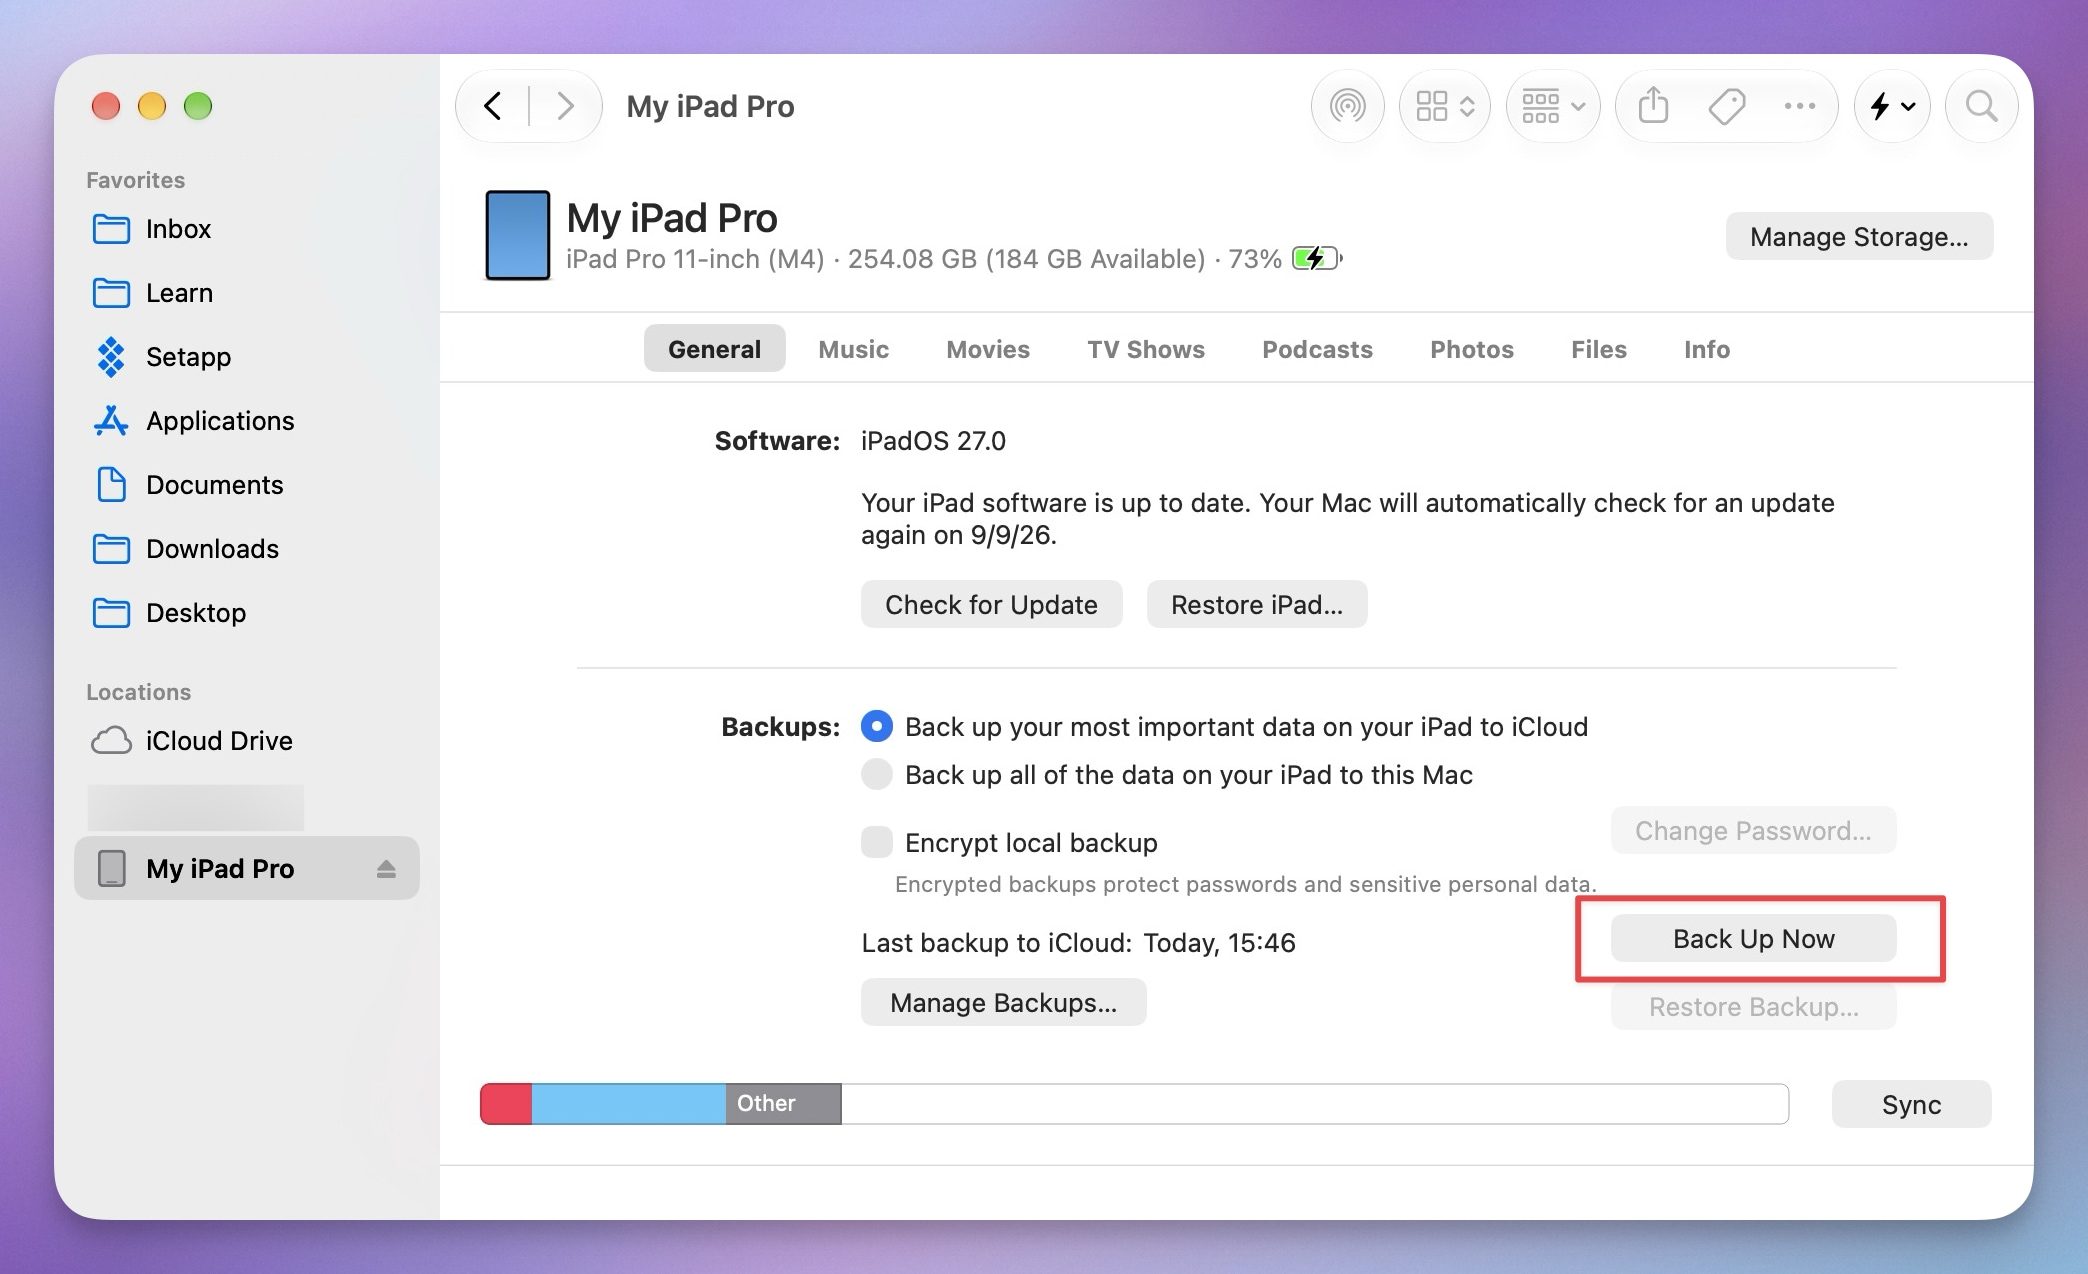
Task: Click Check for Update
Action: coord(991,604)
